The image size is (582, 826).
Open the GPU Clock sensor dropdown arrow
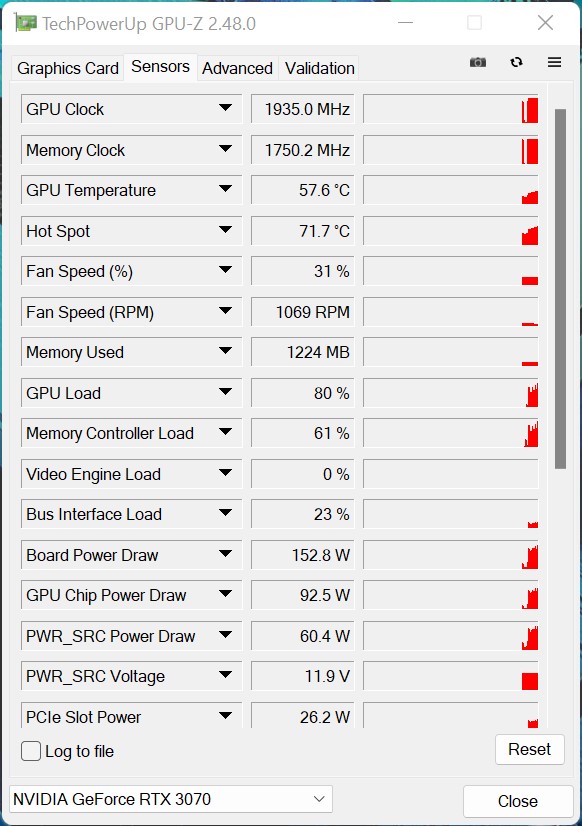click(x=225, y=108)
